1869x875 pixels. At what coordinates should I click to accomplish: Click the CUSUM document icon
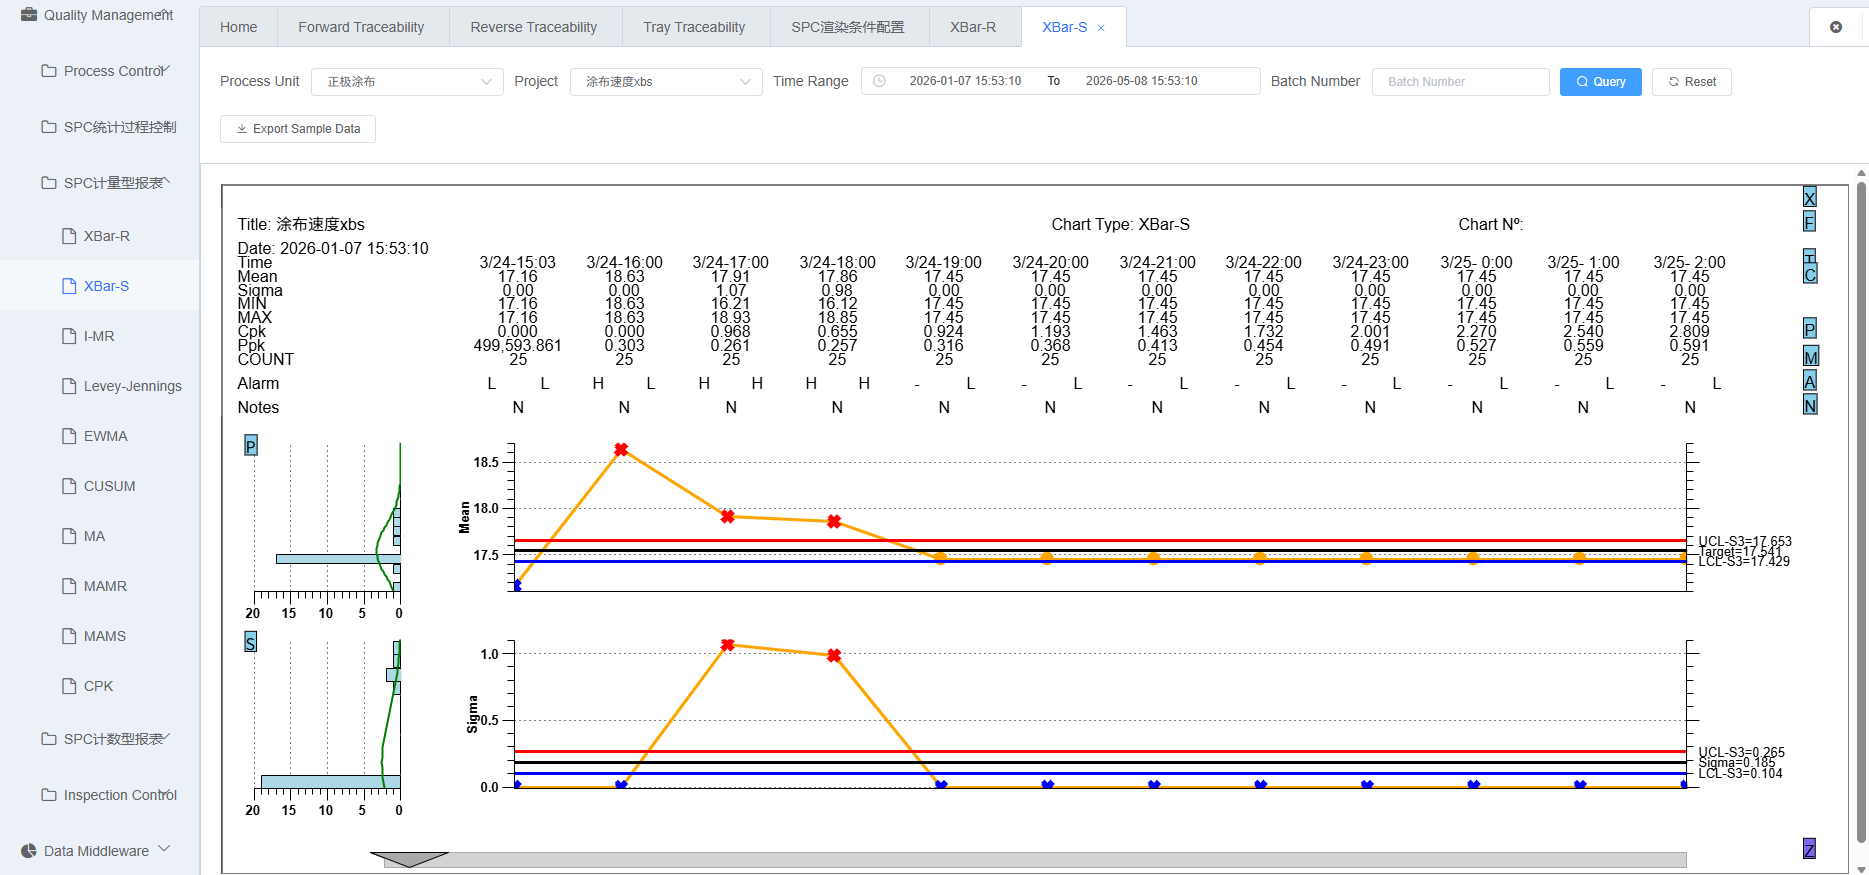[x=69, y=486]
